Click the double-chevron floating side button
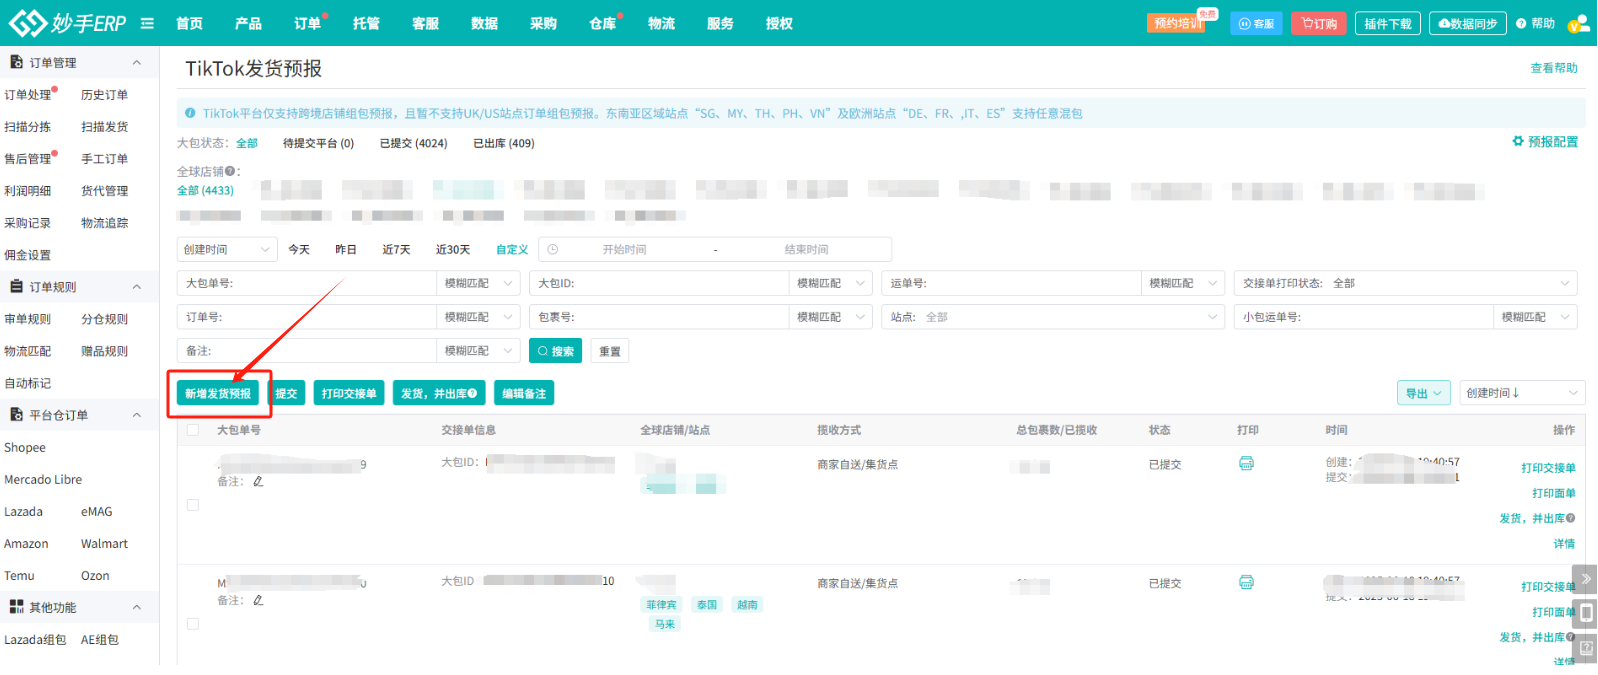Image resolution: width=1598 pixels, height=675 pixels. 1586,578
